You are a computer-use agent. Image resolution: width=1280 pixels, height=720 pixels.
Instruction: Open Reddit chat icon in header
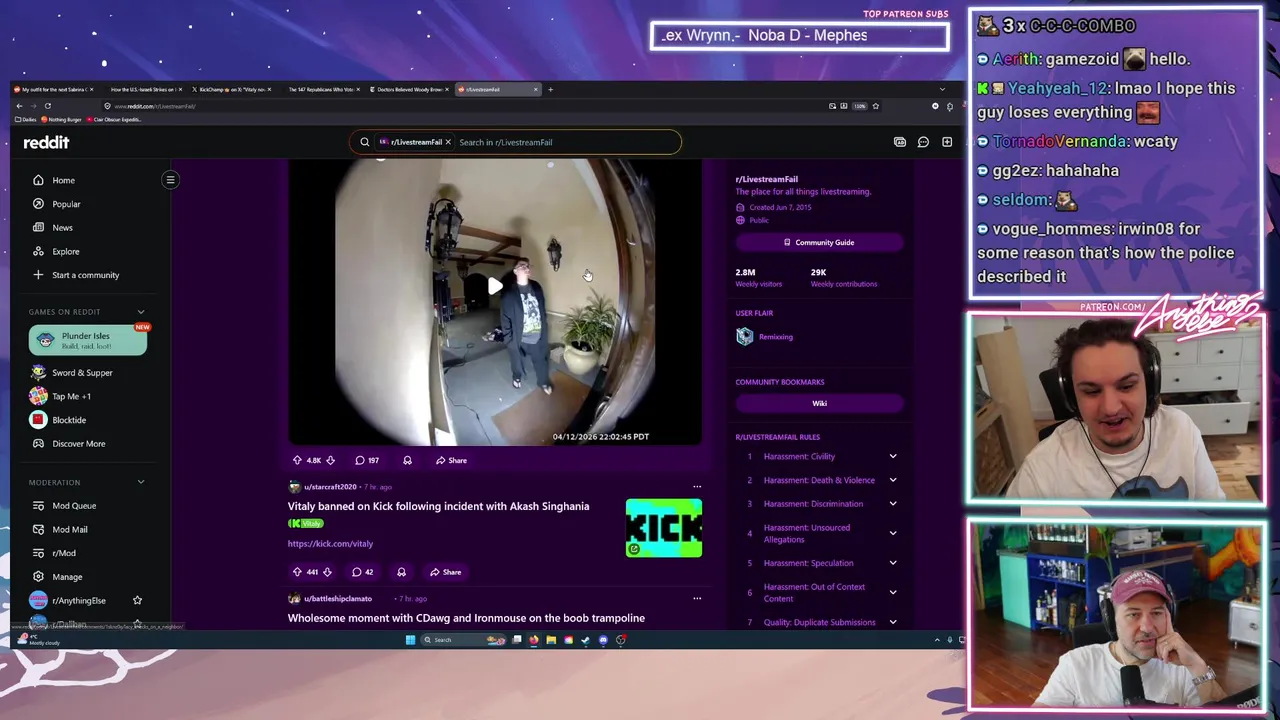click(x=923, y=142)
